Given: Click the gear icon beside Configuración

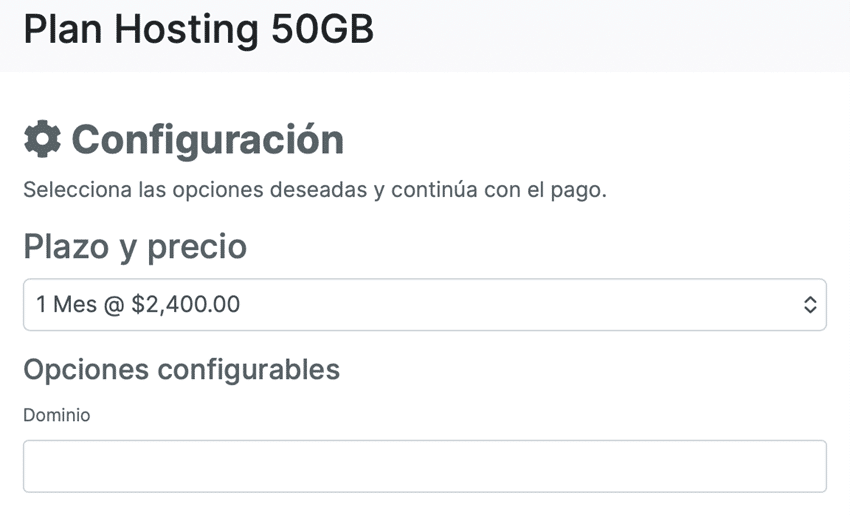Looking at the screenshot, I should (42, 140).
